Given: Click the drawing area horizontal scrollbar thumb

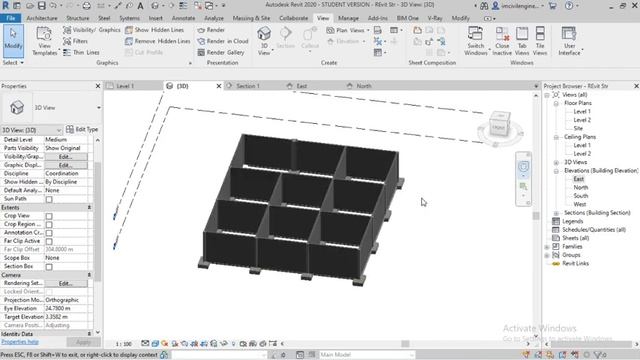Looking at the screenshot, I should [x=405, y=344].
